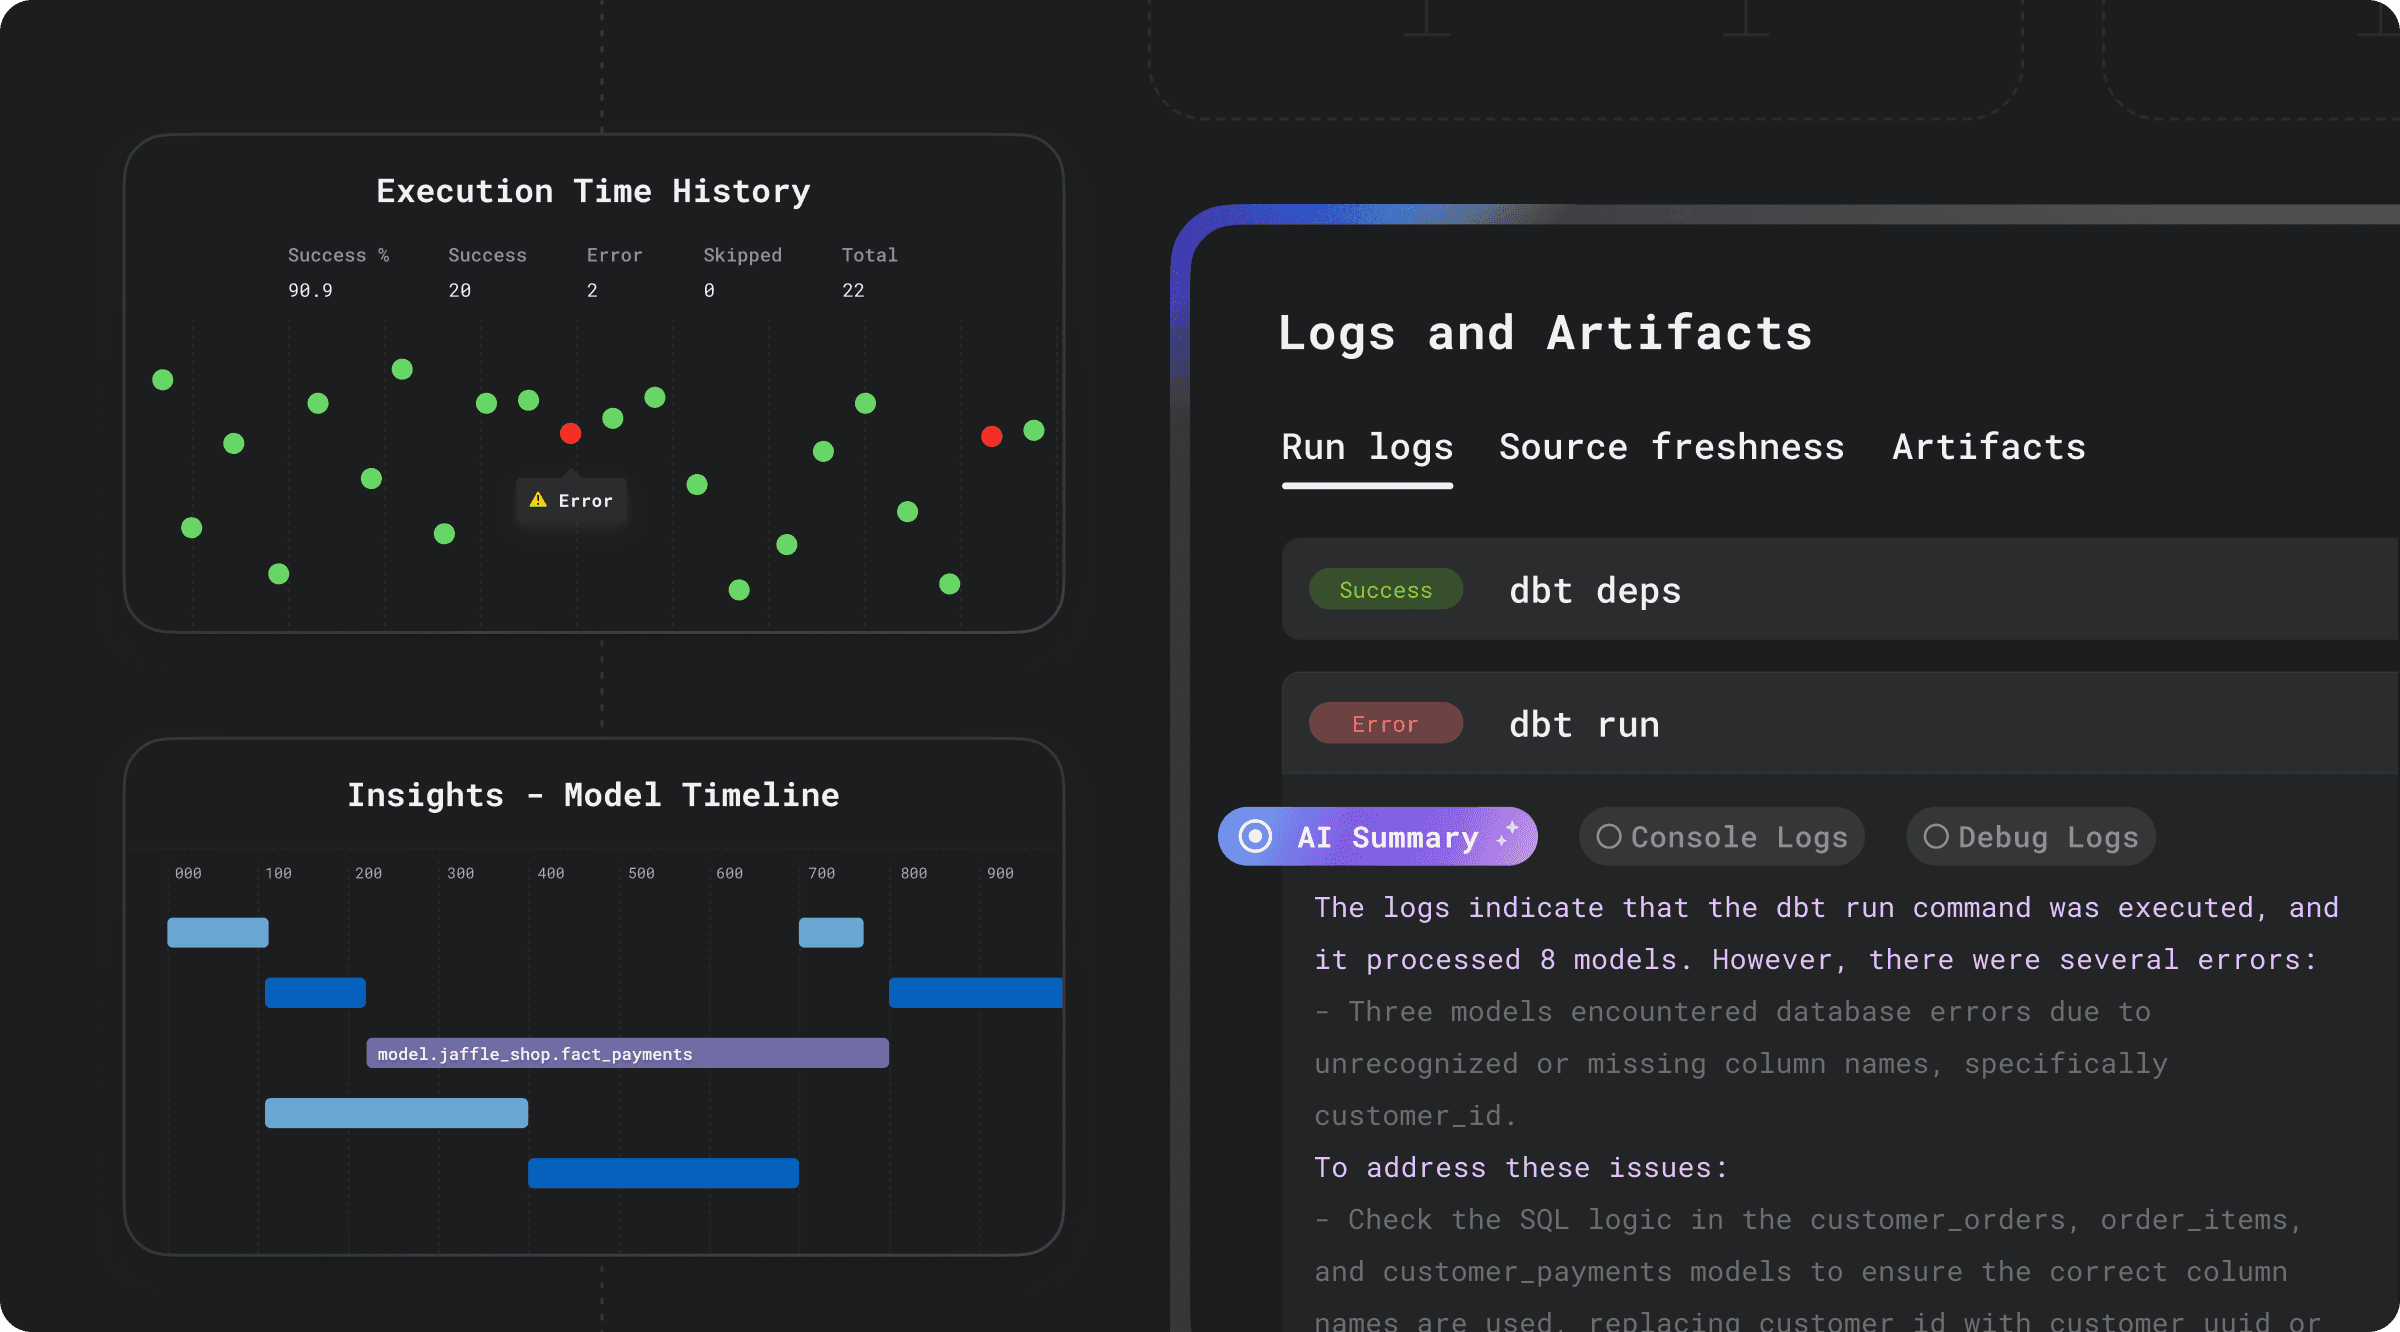Screen dimensions: 2400x1332
Task: Click the sparkle icon on AI Summary
Action: tap(1508, 834)
